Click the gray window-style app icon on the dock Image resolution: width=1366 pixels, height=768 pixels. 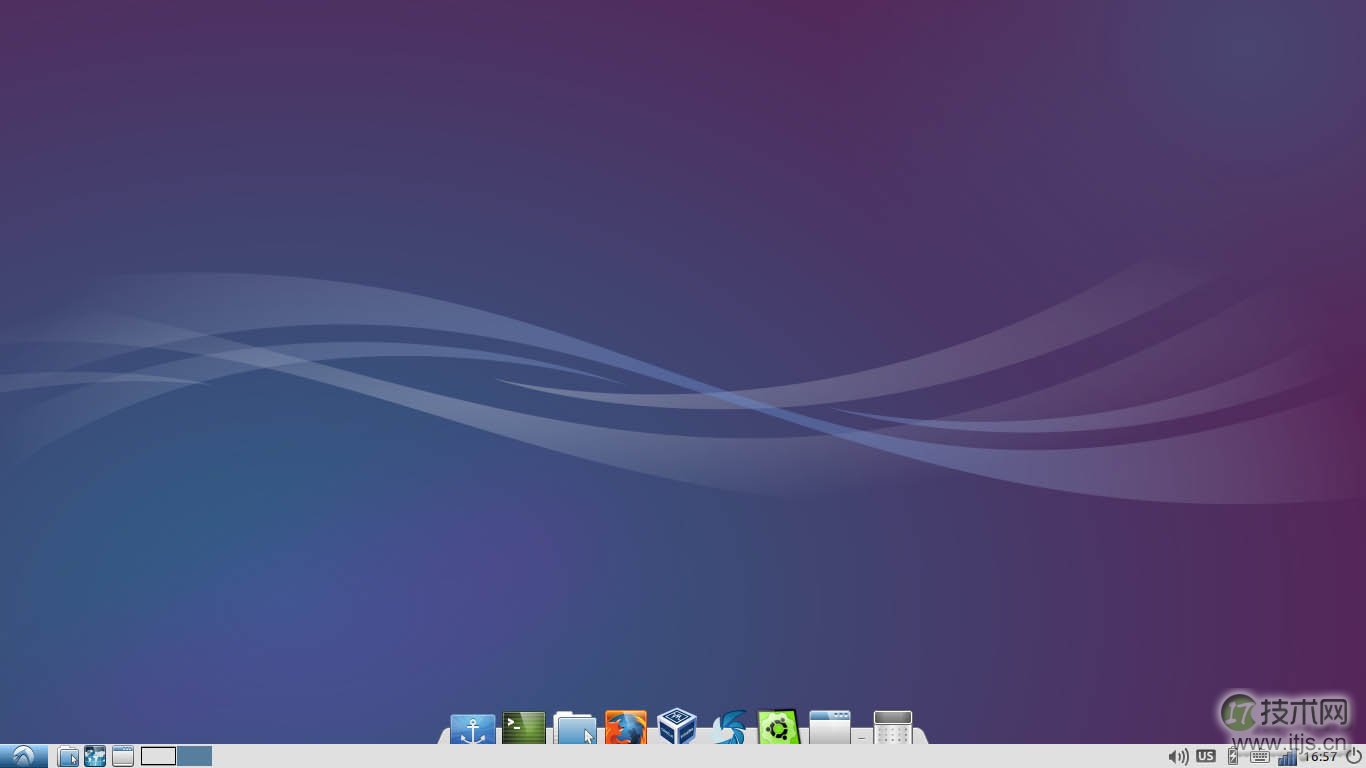(829, 728)
